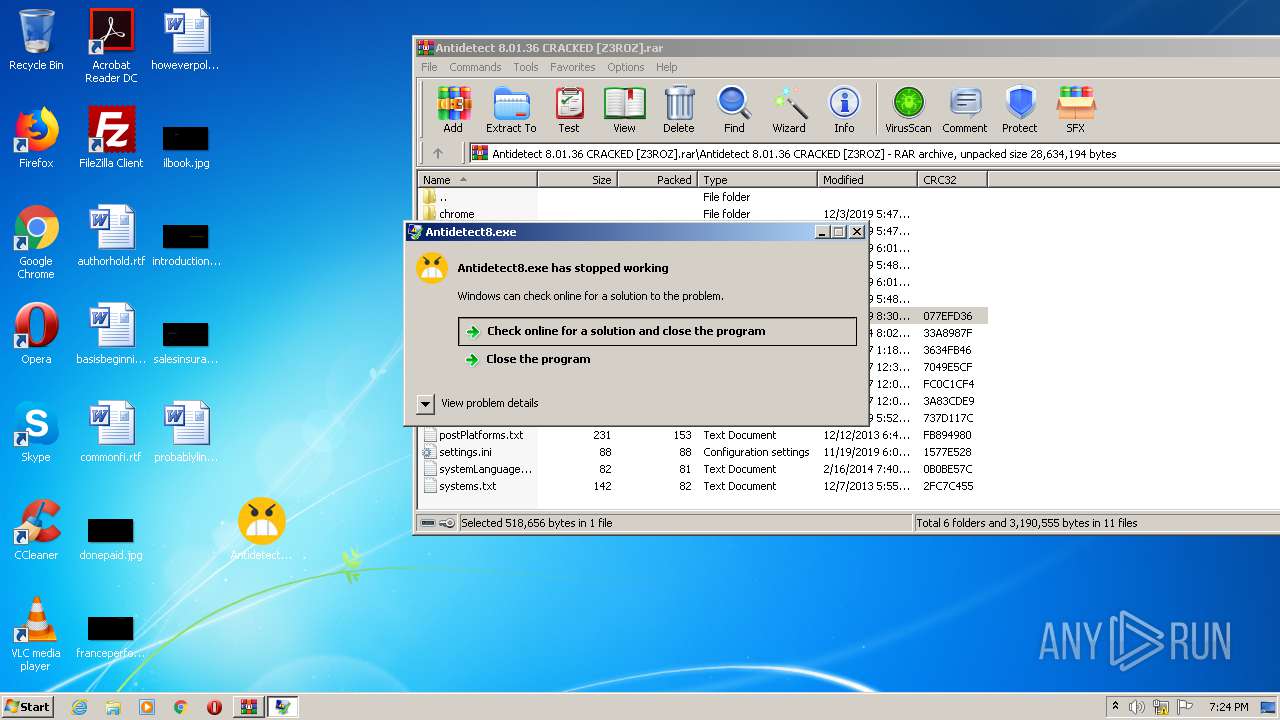Open CCleaner desktop shortcut
The width and height of the screenshot is (1280, 720).
point(36,530)
